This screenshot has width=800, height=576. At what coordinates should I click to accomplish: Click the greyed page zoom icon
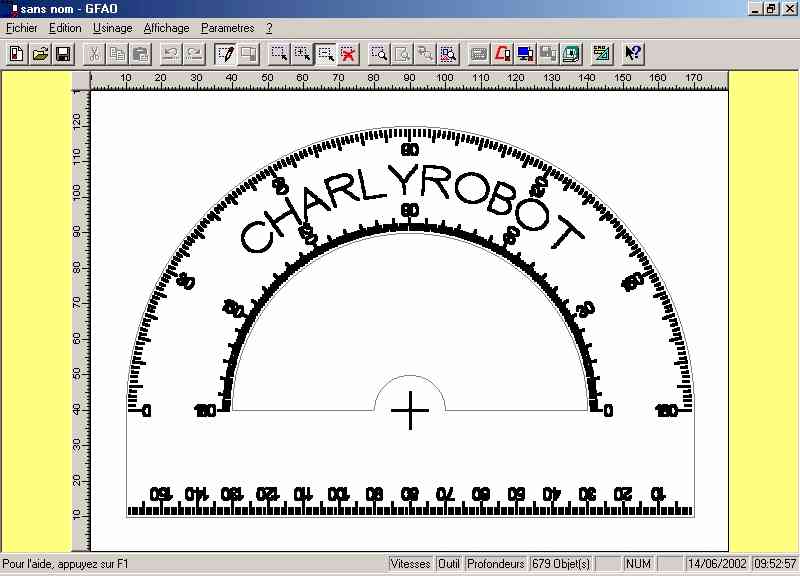(x=402, y=54)
